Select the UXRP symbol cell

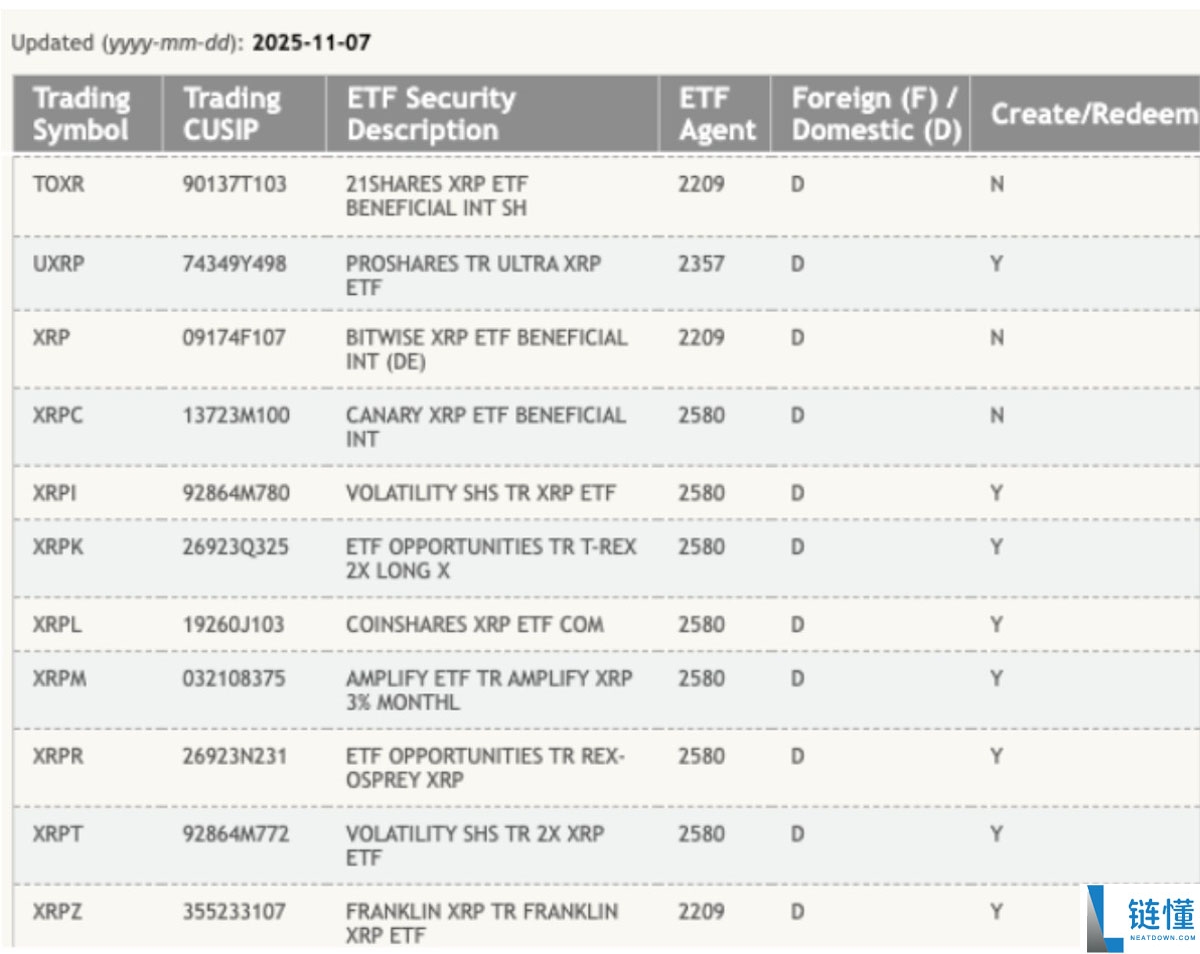[58, 264]
